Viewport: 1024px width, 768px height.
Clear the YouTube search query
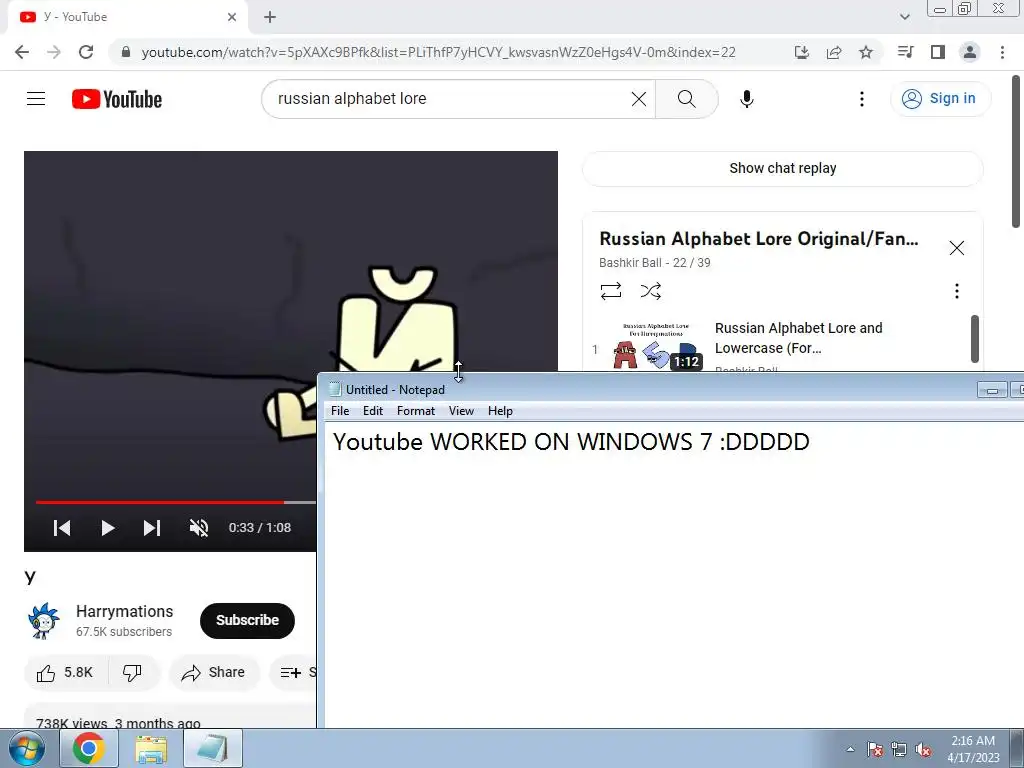point(639,99)
